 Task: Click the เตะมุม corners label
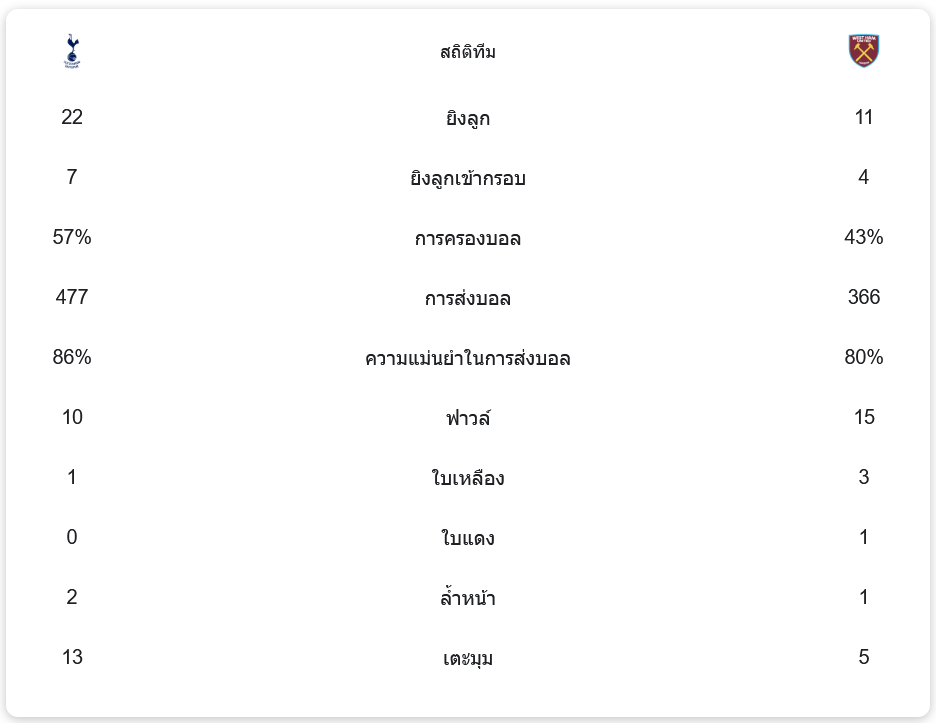pos(468,658)
